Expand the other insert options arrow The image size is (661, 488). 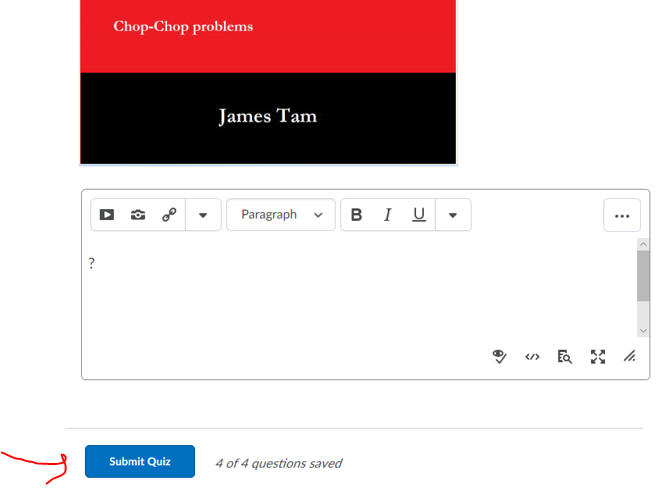click(203, 215)
